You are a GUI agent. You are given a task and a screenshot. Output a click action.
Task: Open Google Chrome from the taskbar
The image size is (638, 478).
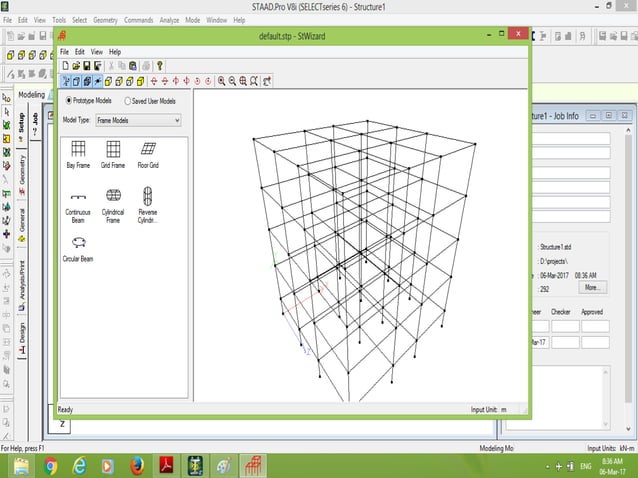50,466
